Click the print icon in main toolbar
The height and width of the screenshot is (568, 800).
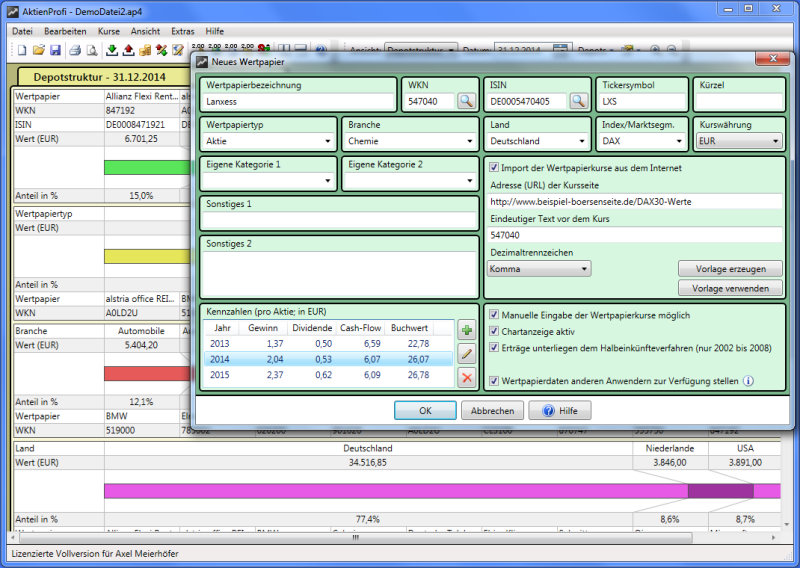[x=75, y=50]
